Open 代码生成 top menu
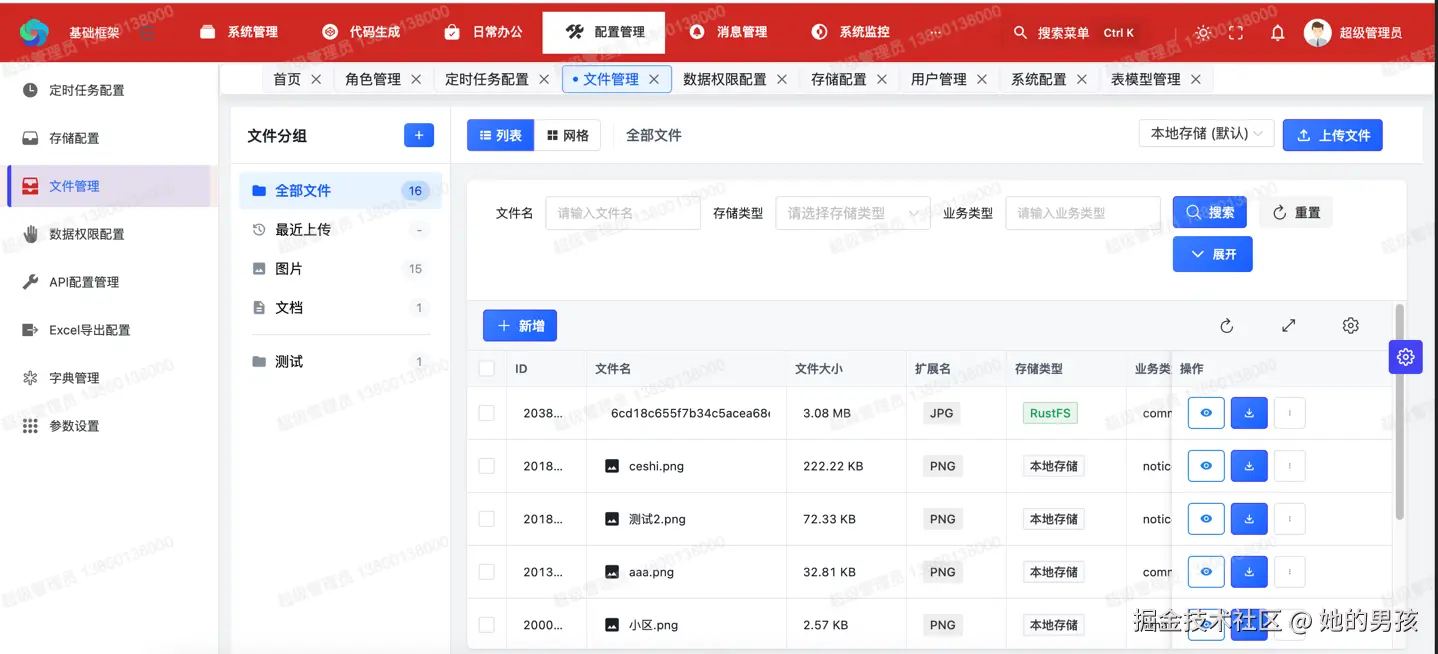Image resolution: width=1438 pixels, height=654 pixels. pos(361,32)
